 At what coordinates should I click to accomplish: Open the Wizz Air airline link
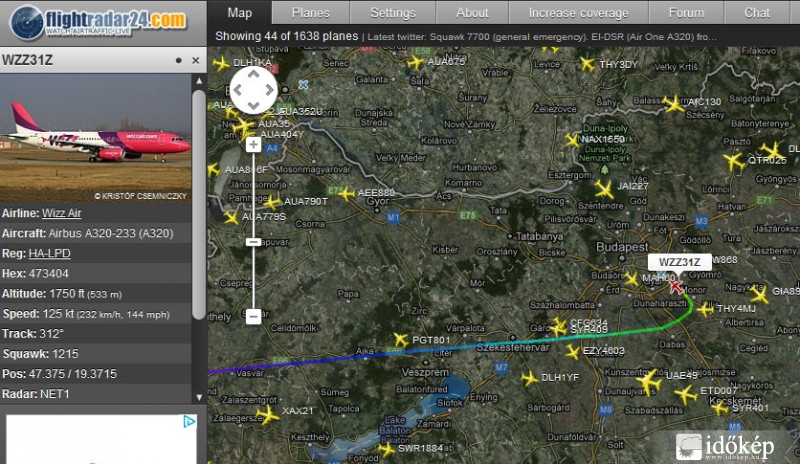[x=61, y=213]
